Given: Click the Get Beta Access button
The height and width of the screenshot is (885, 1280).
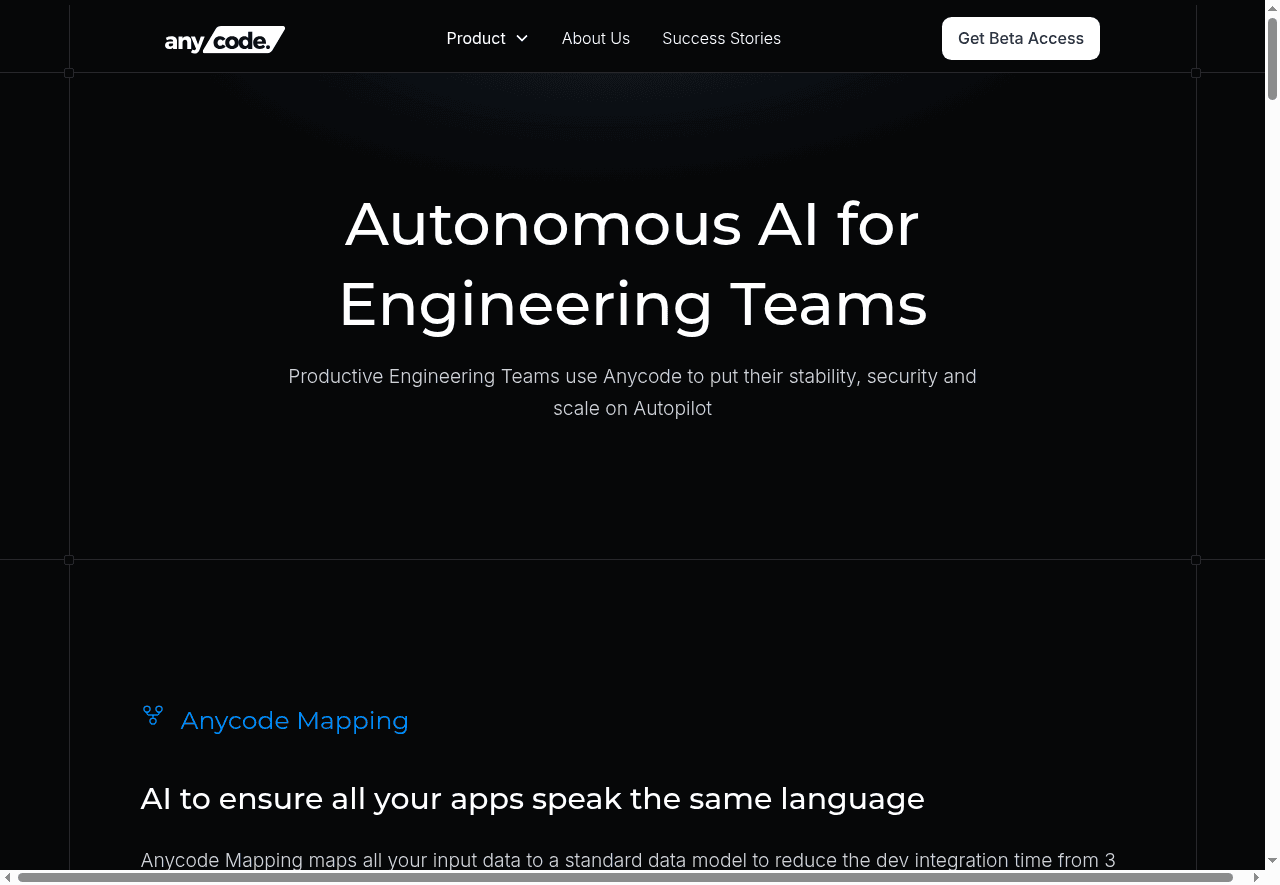Looking at the screenshot, I should tap(1020, 38).
